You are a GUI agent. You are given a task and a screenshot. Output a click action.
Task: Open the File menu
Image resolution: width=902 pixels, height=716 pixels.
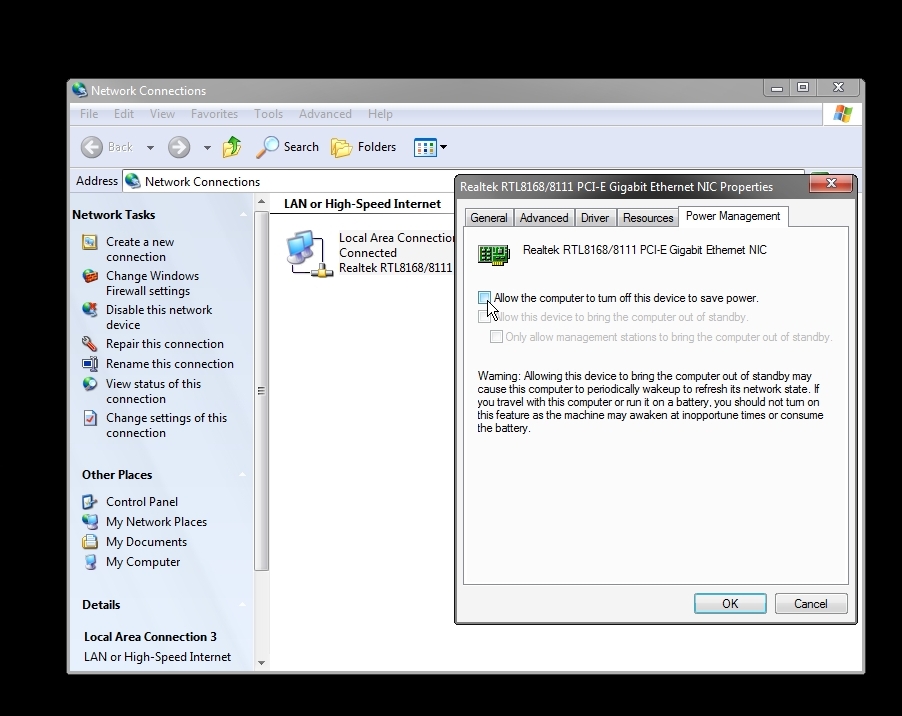[89, 114]
